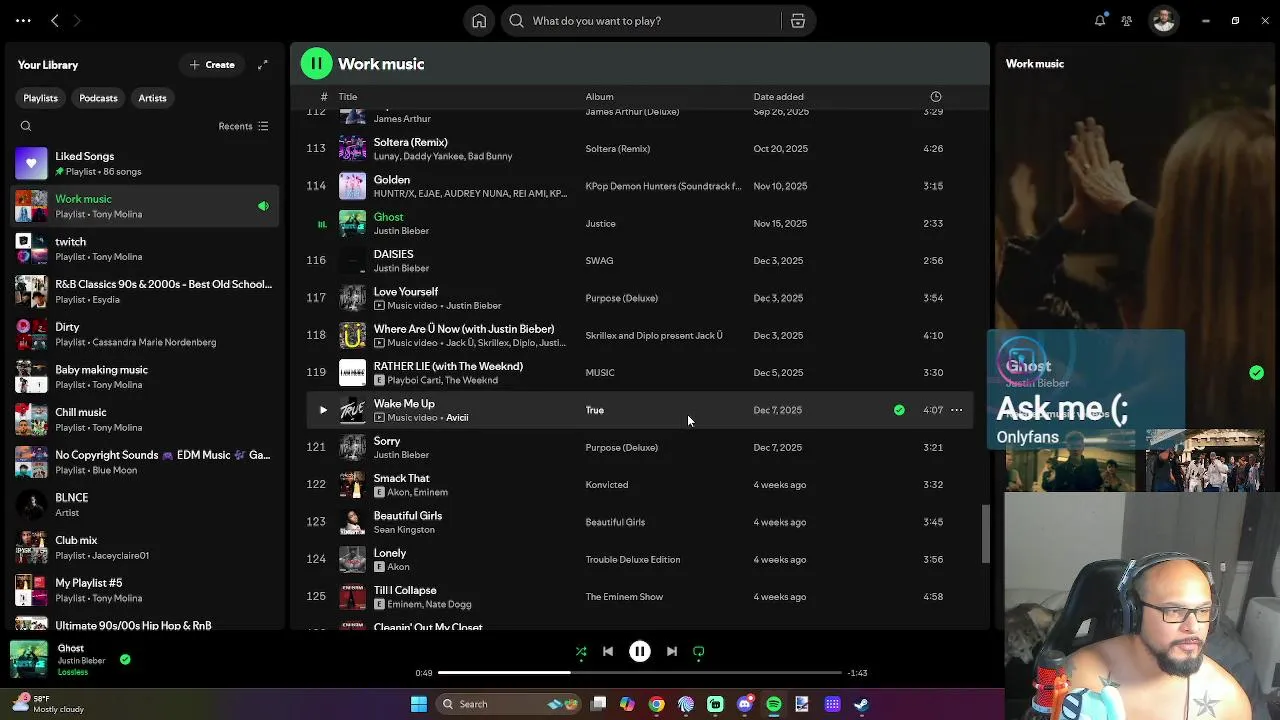Click the playlist vertical scrollbar
The height and width of the screenshot is (720, 1280).
984,533
